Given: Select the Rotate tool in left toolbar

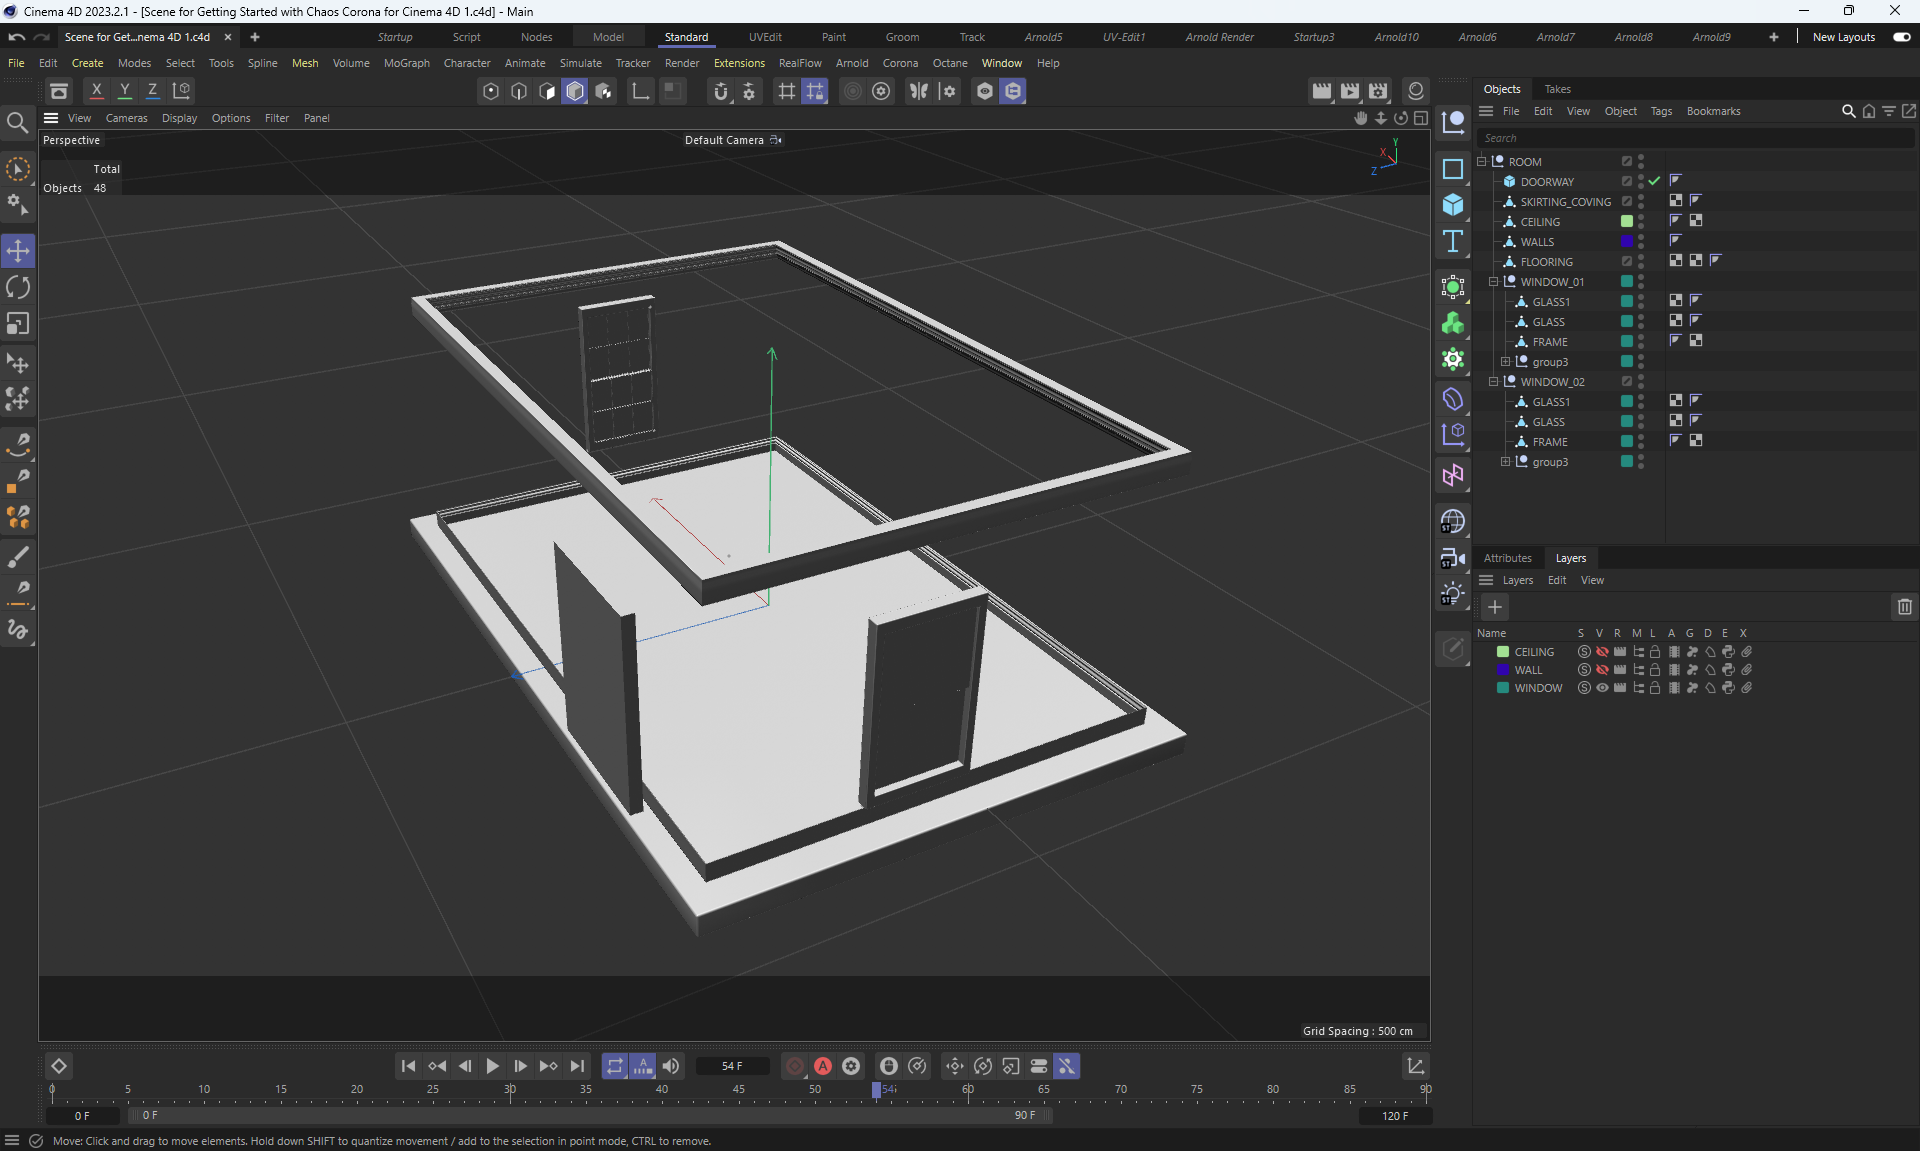Looking at the screenshot, I should coord(18,288).
